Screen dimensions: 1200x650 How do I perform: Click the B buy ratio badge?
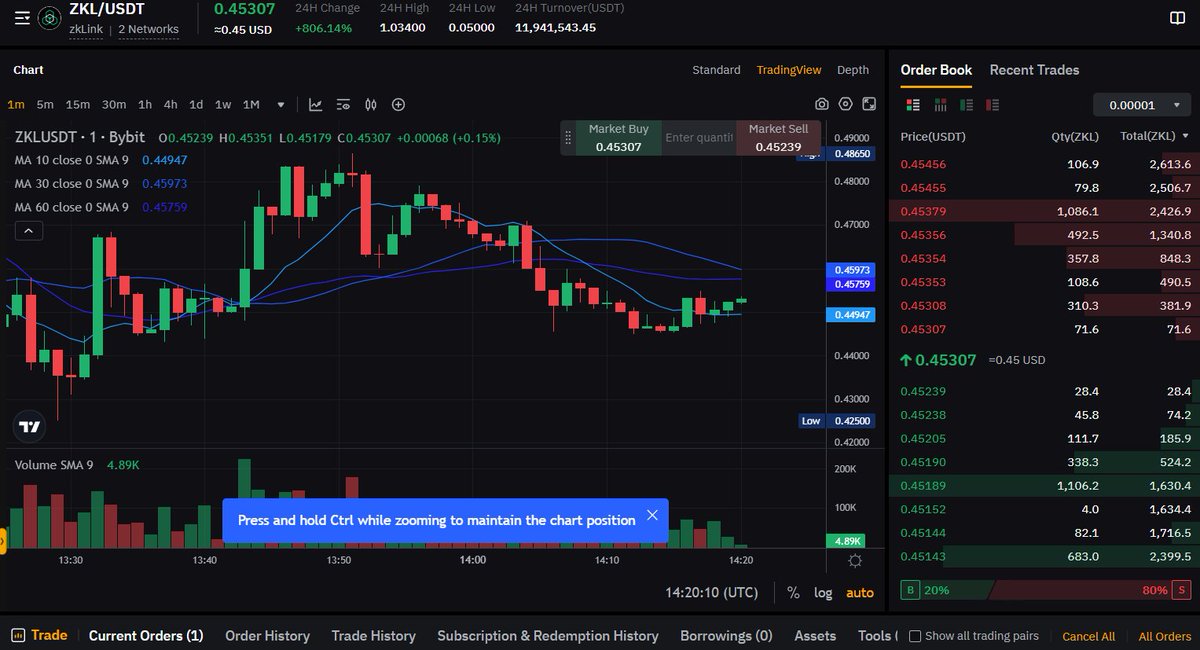point(909,590)
